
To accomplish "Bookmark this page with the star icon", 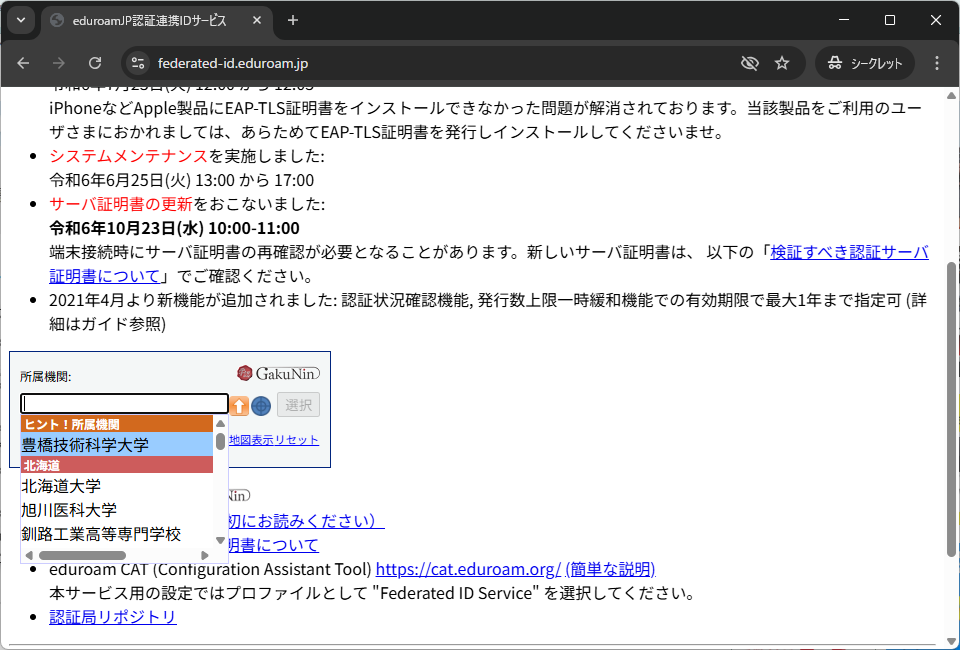I will pyautogui.click(x=782, y=63).
